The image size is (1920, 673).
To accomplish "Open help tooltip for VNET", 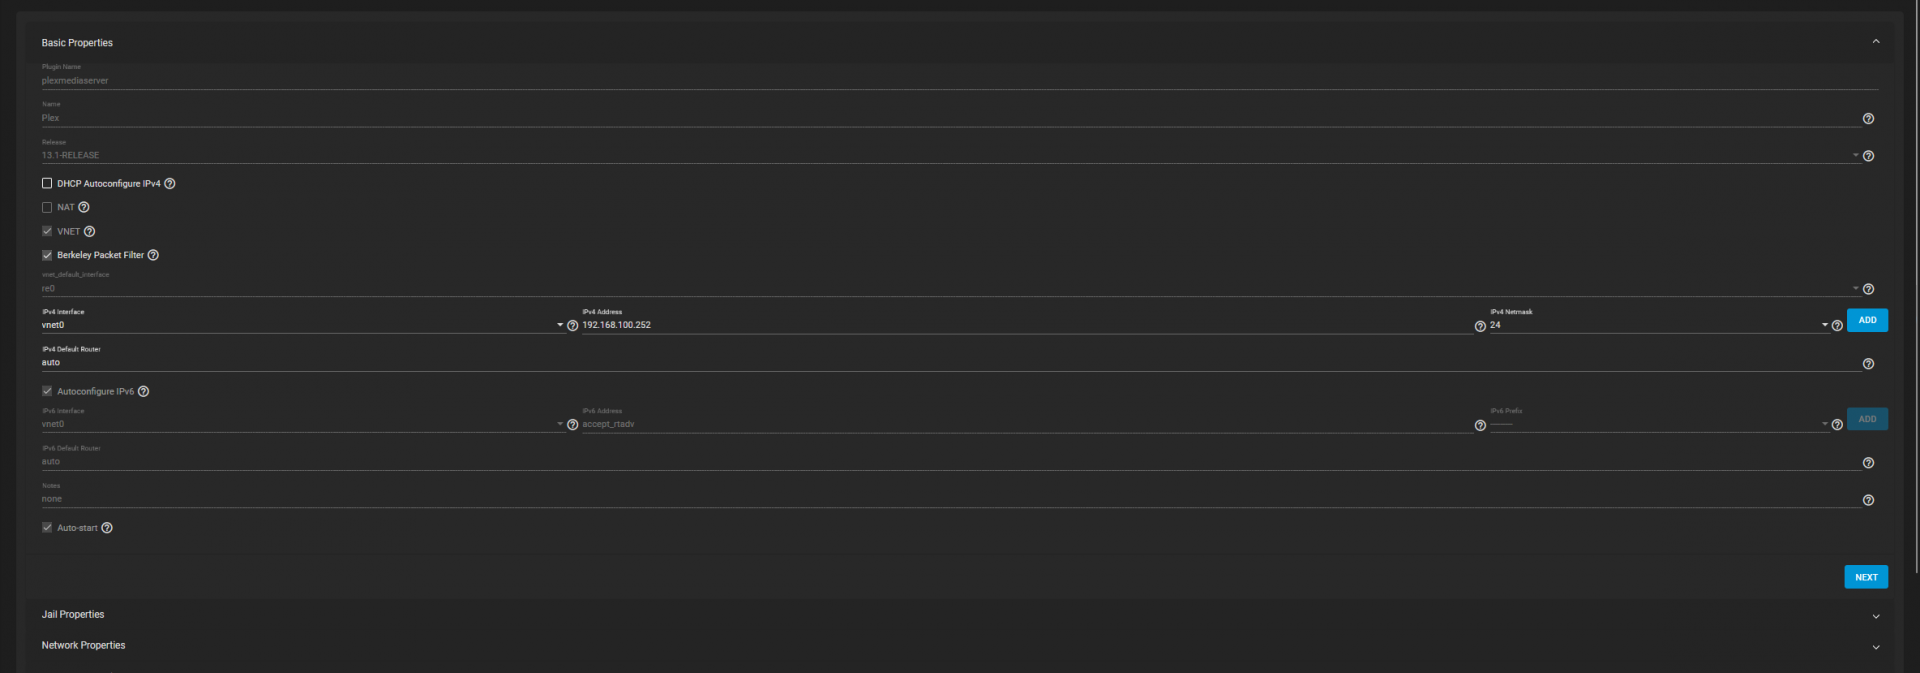I will [89, 232].
